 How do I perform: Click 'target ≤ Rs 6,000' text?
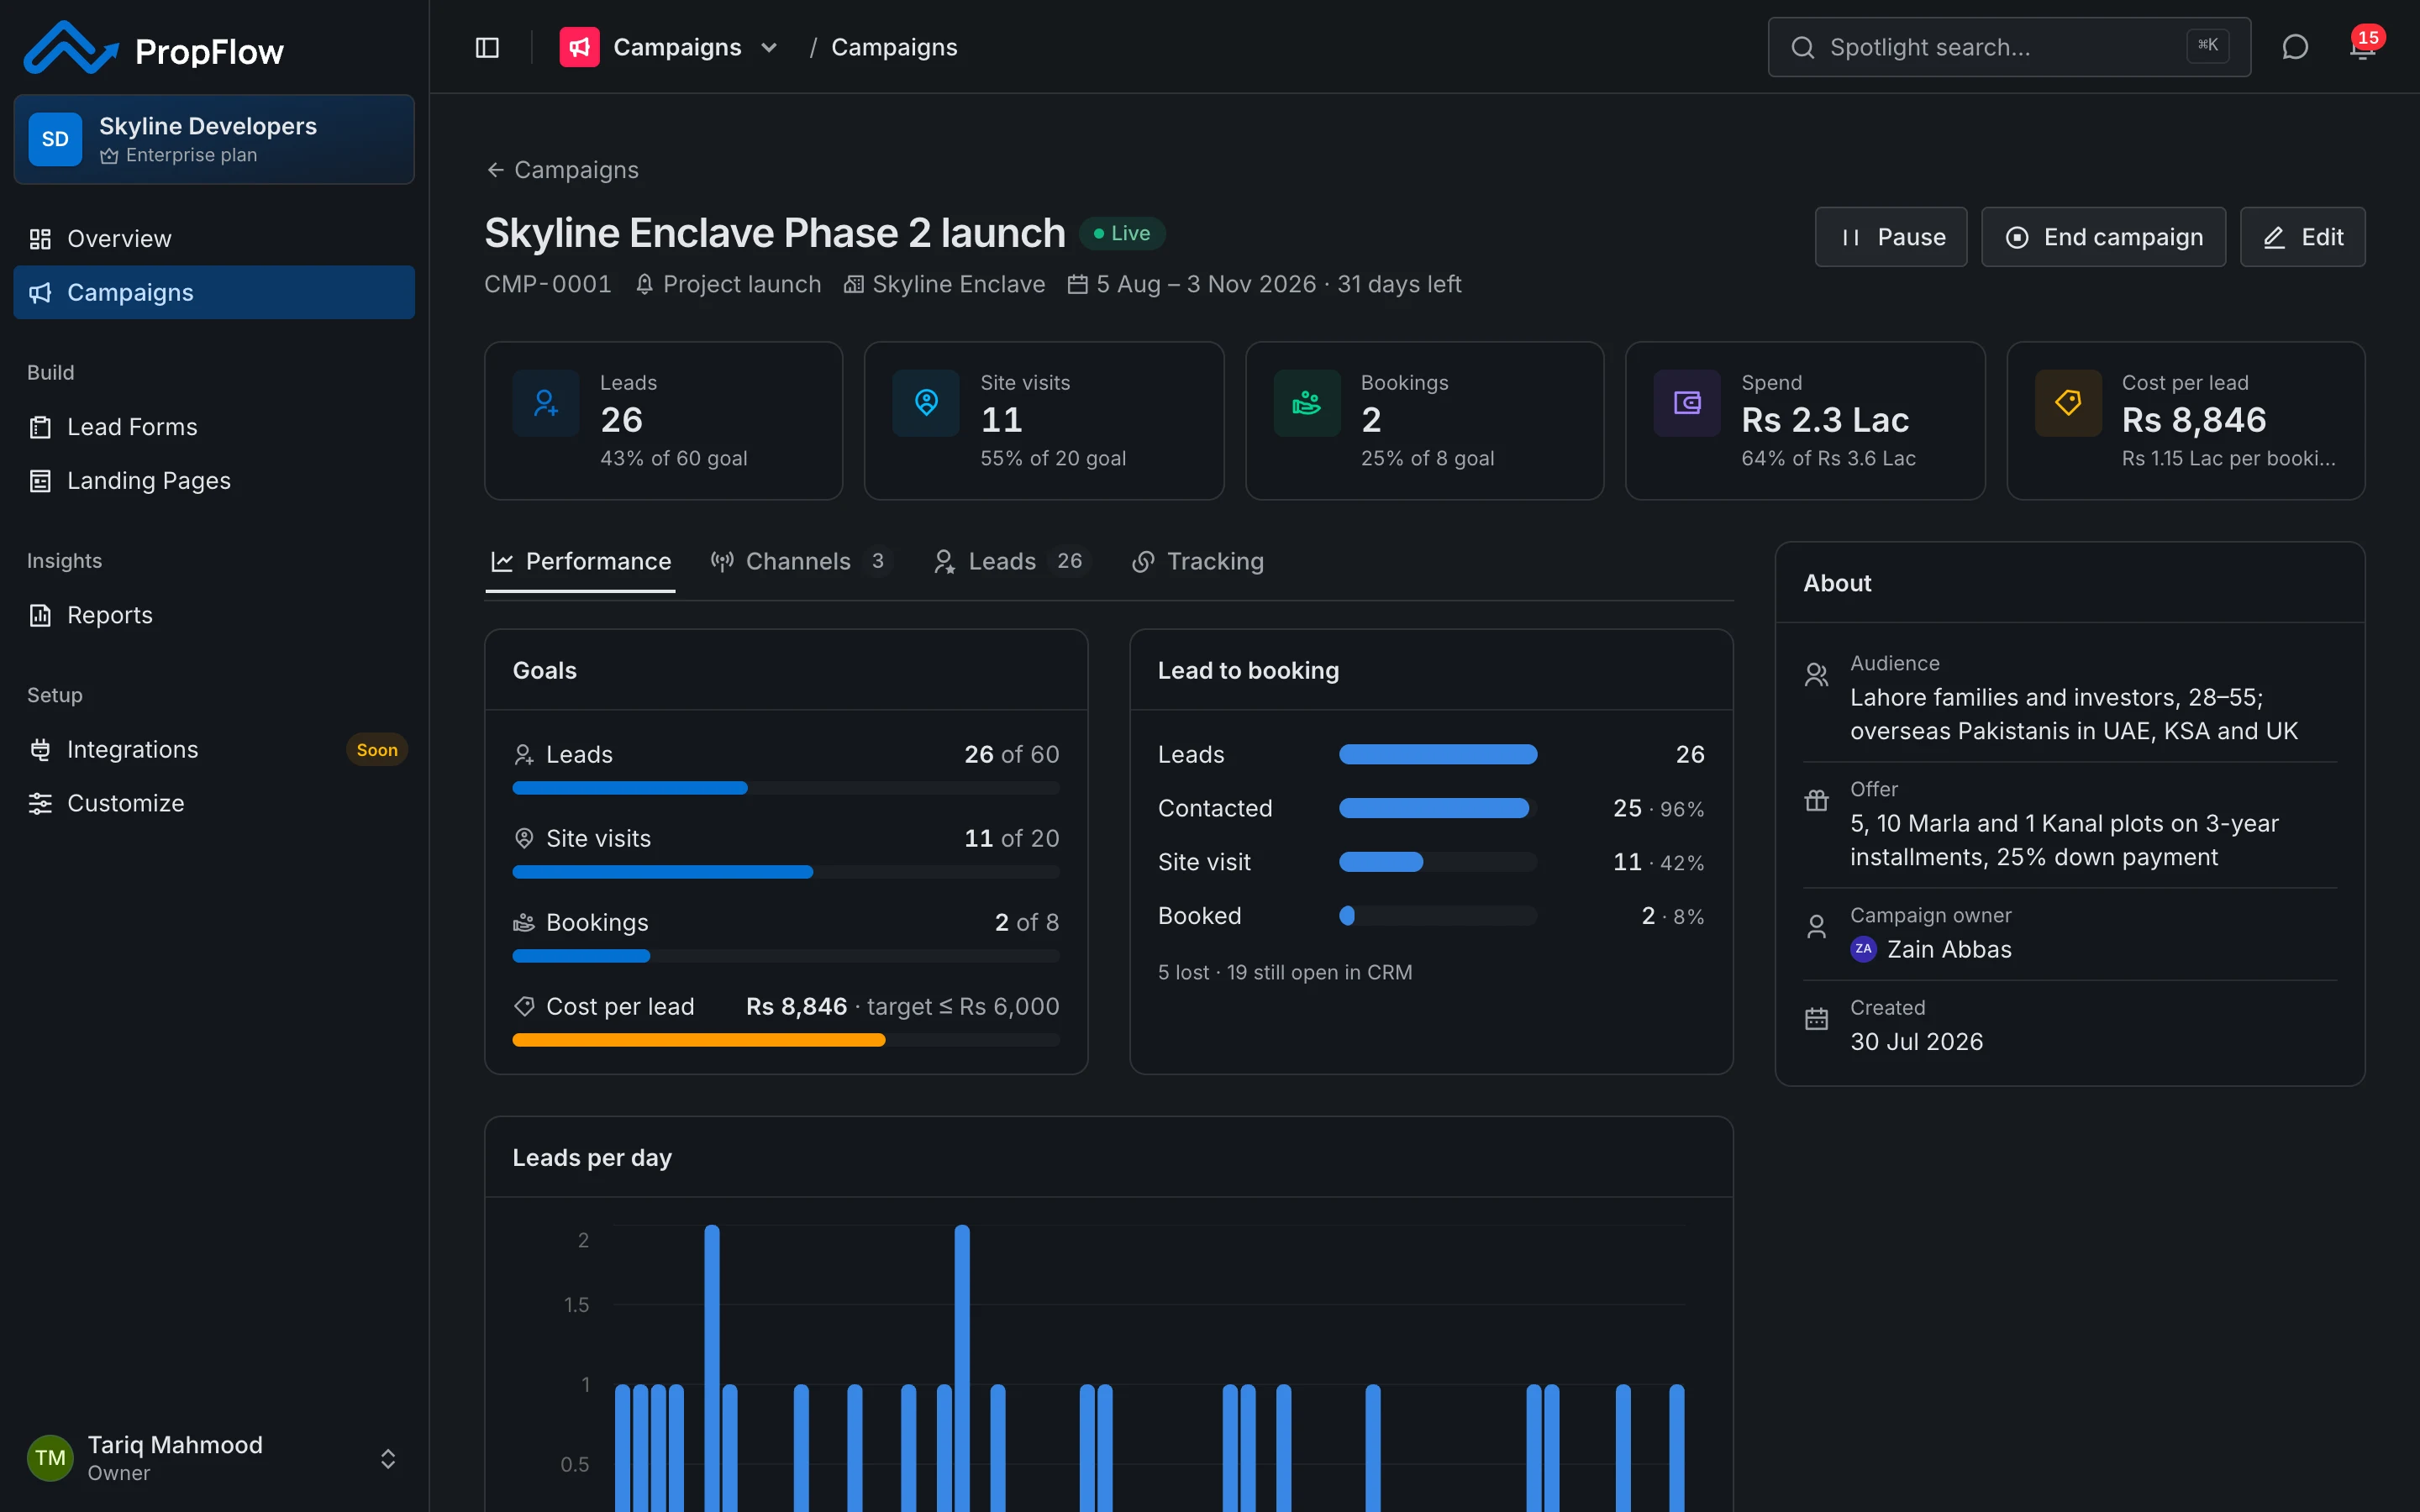pos(963,1007)
